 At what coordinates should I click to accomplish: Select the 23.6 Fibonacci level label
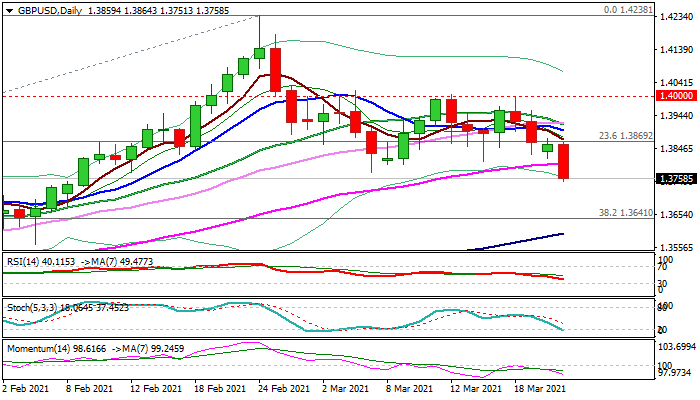(x=626, y=135)
